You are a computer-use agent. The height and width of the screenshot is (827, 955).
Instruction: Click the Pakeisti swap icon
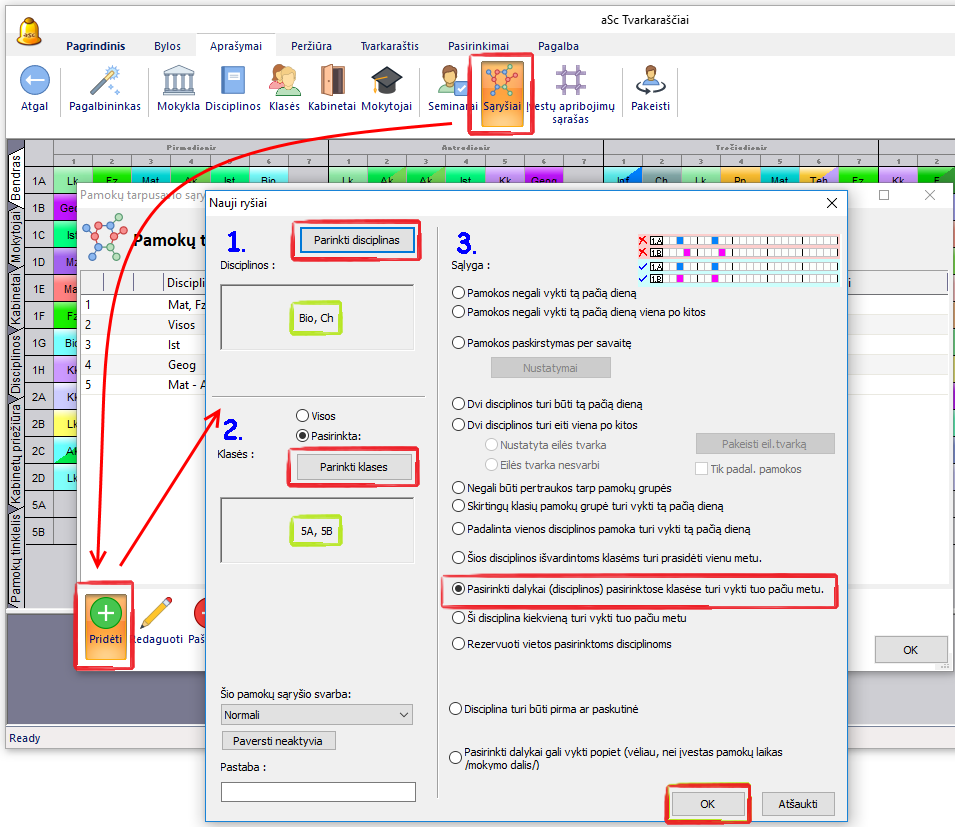point(650,82)
